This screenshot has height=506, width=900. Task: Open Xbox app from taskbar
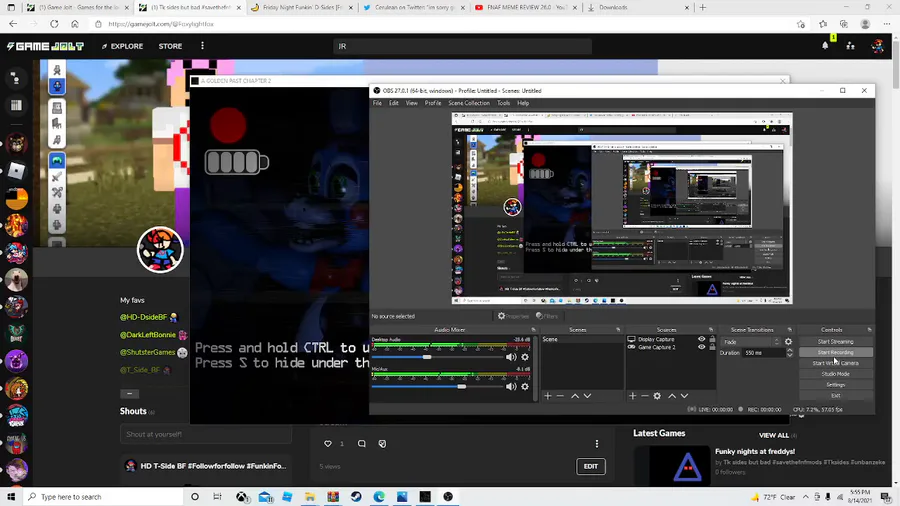click(242, 497)
